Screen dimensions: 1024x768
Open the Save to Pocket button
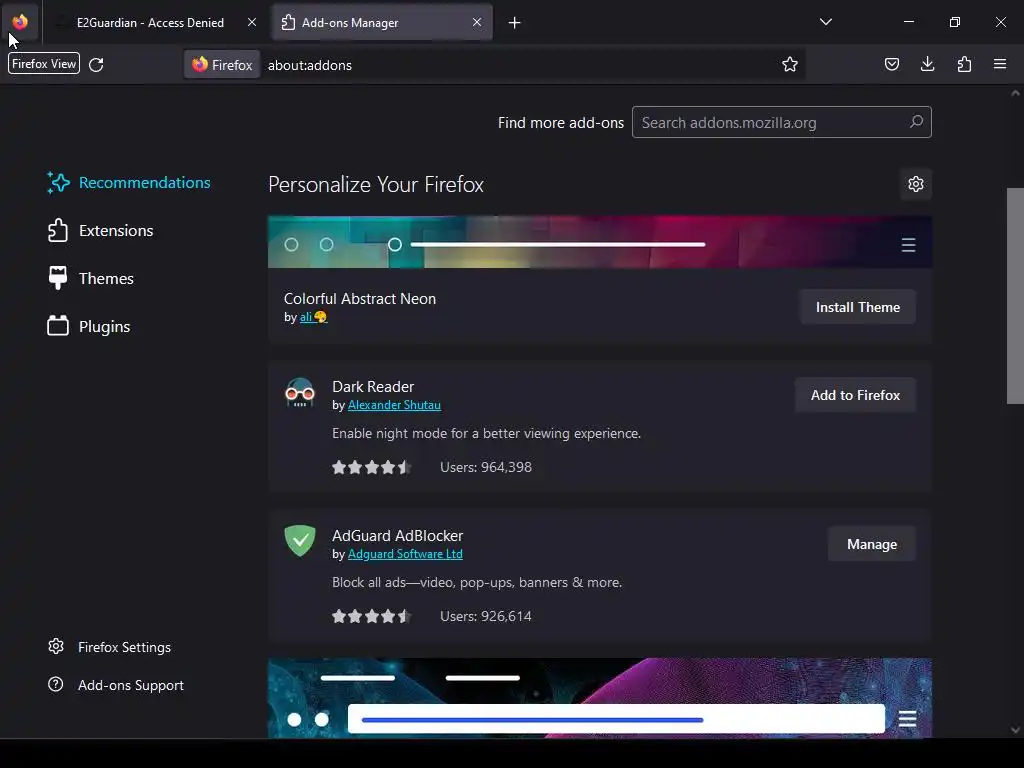tap(891, 64)
